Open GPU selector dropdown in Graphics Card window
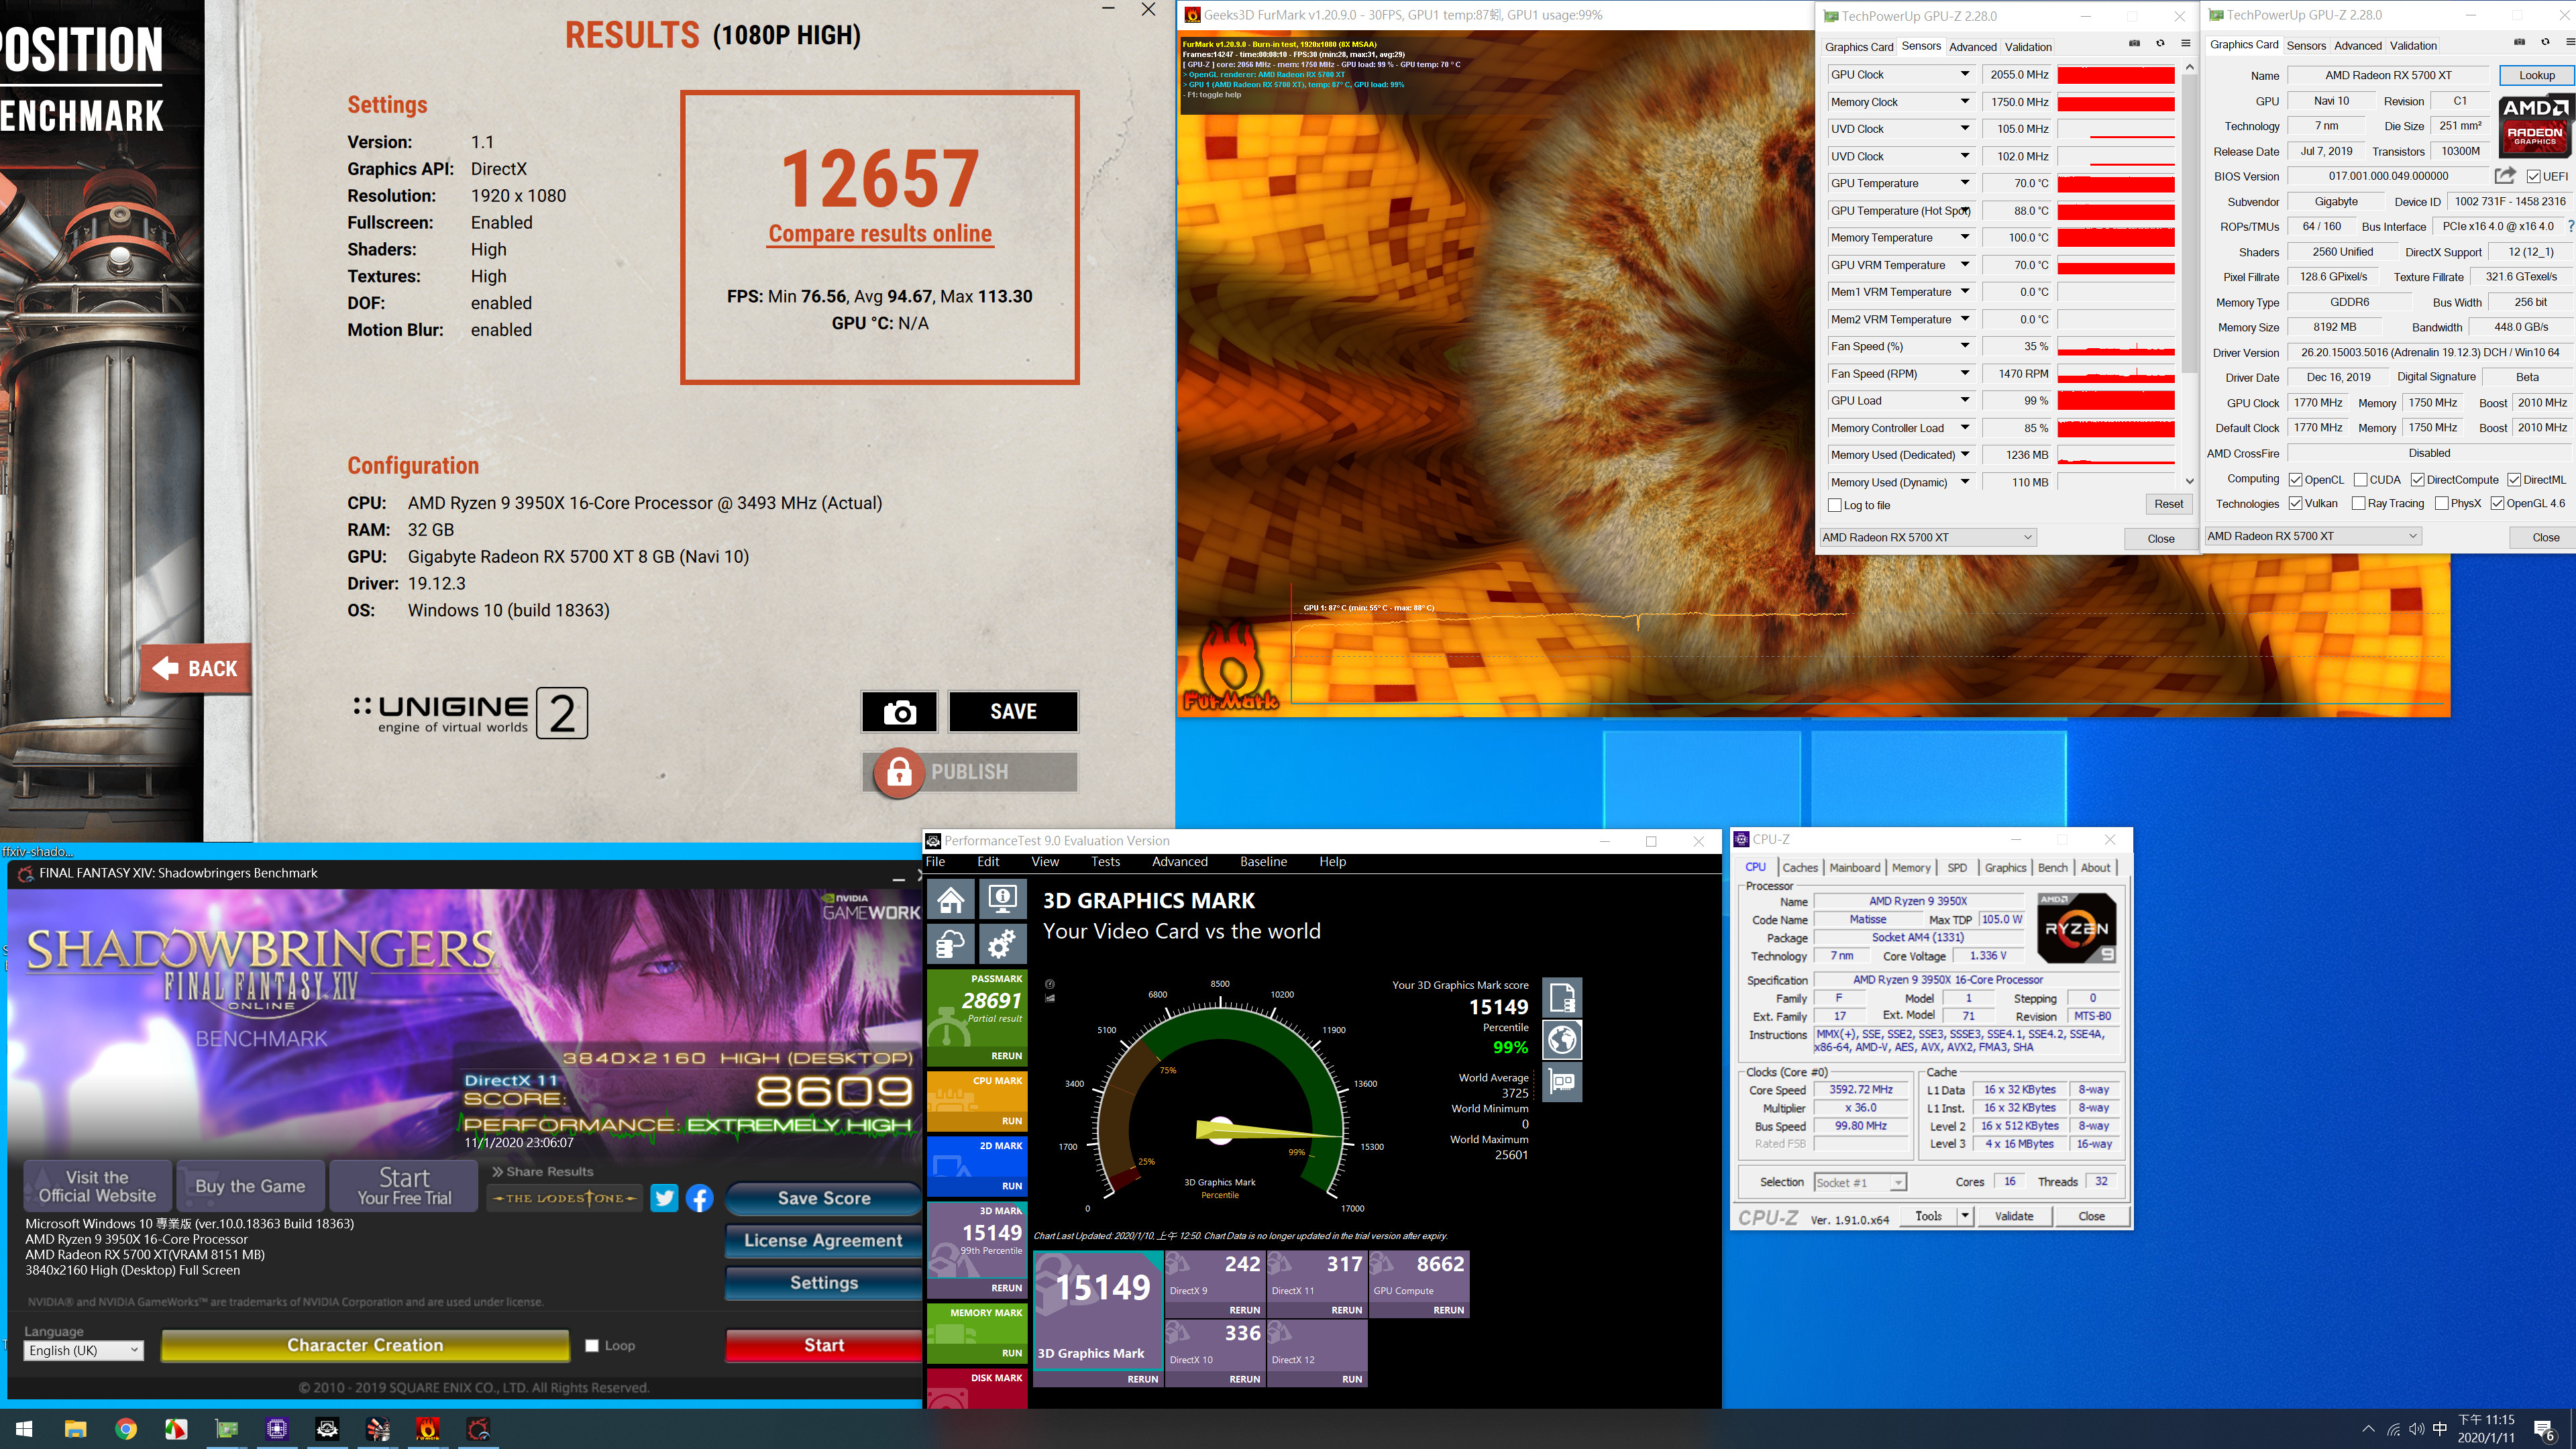Image resolution: width=2576 pixels, height=1449 pixels. click(2312, 536)
